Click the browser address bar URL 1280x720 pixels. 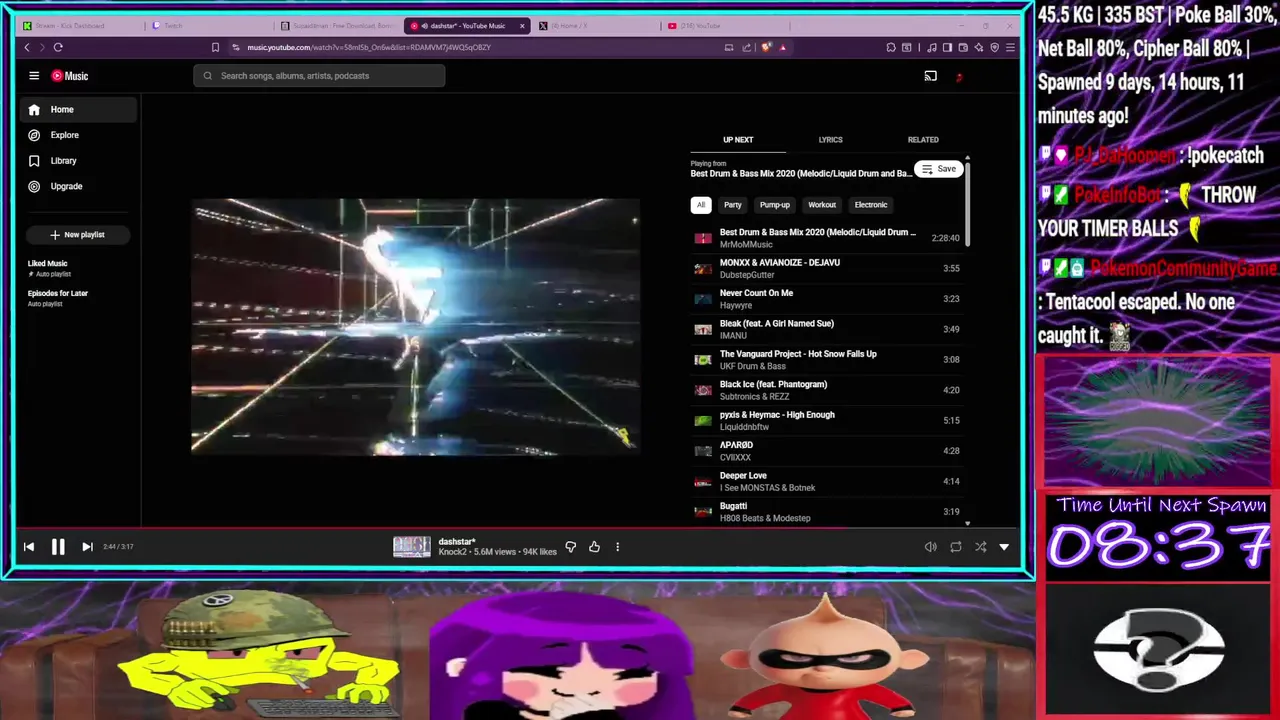369,47
